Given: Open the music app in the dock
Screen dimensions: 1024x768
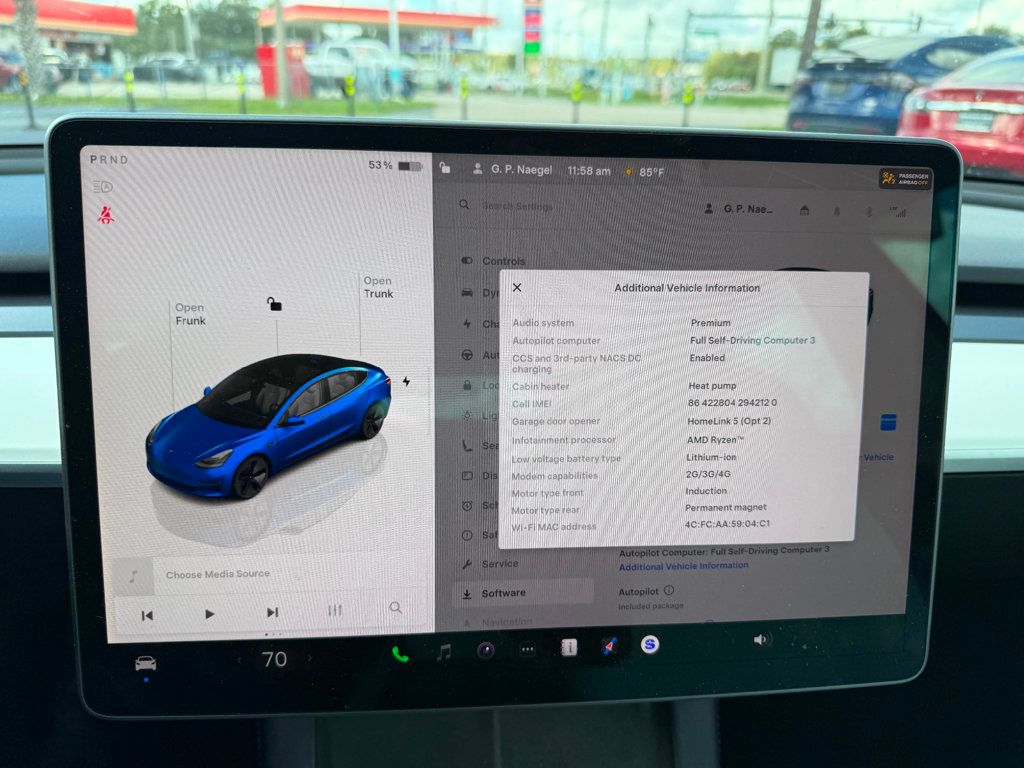Looking at the screenshot, I should (x=443, y=652).
